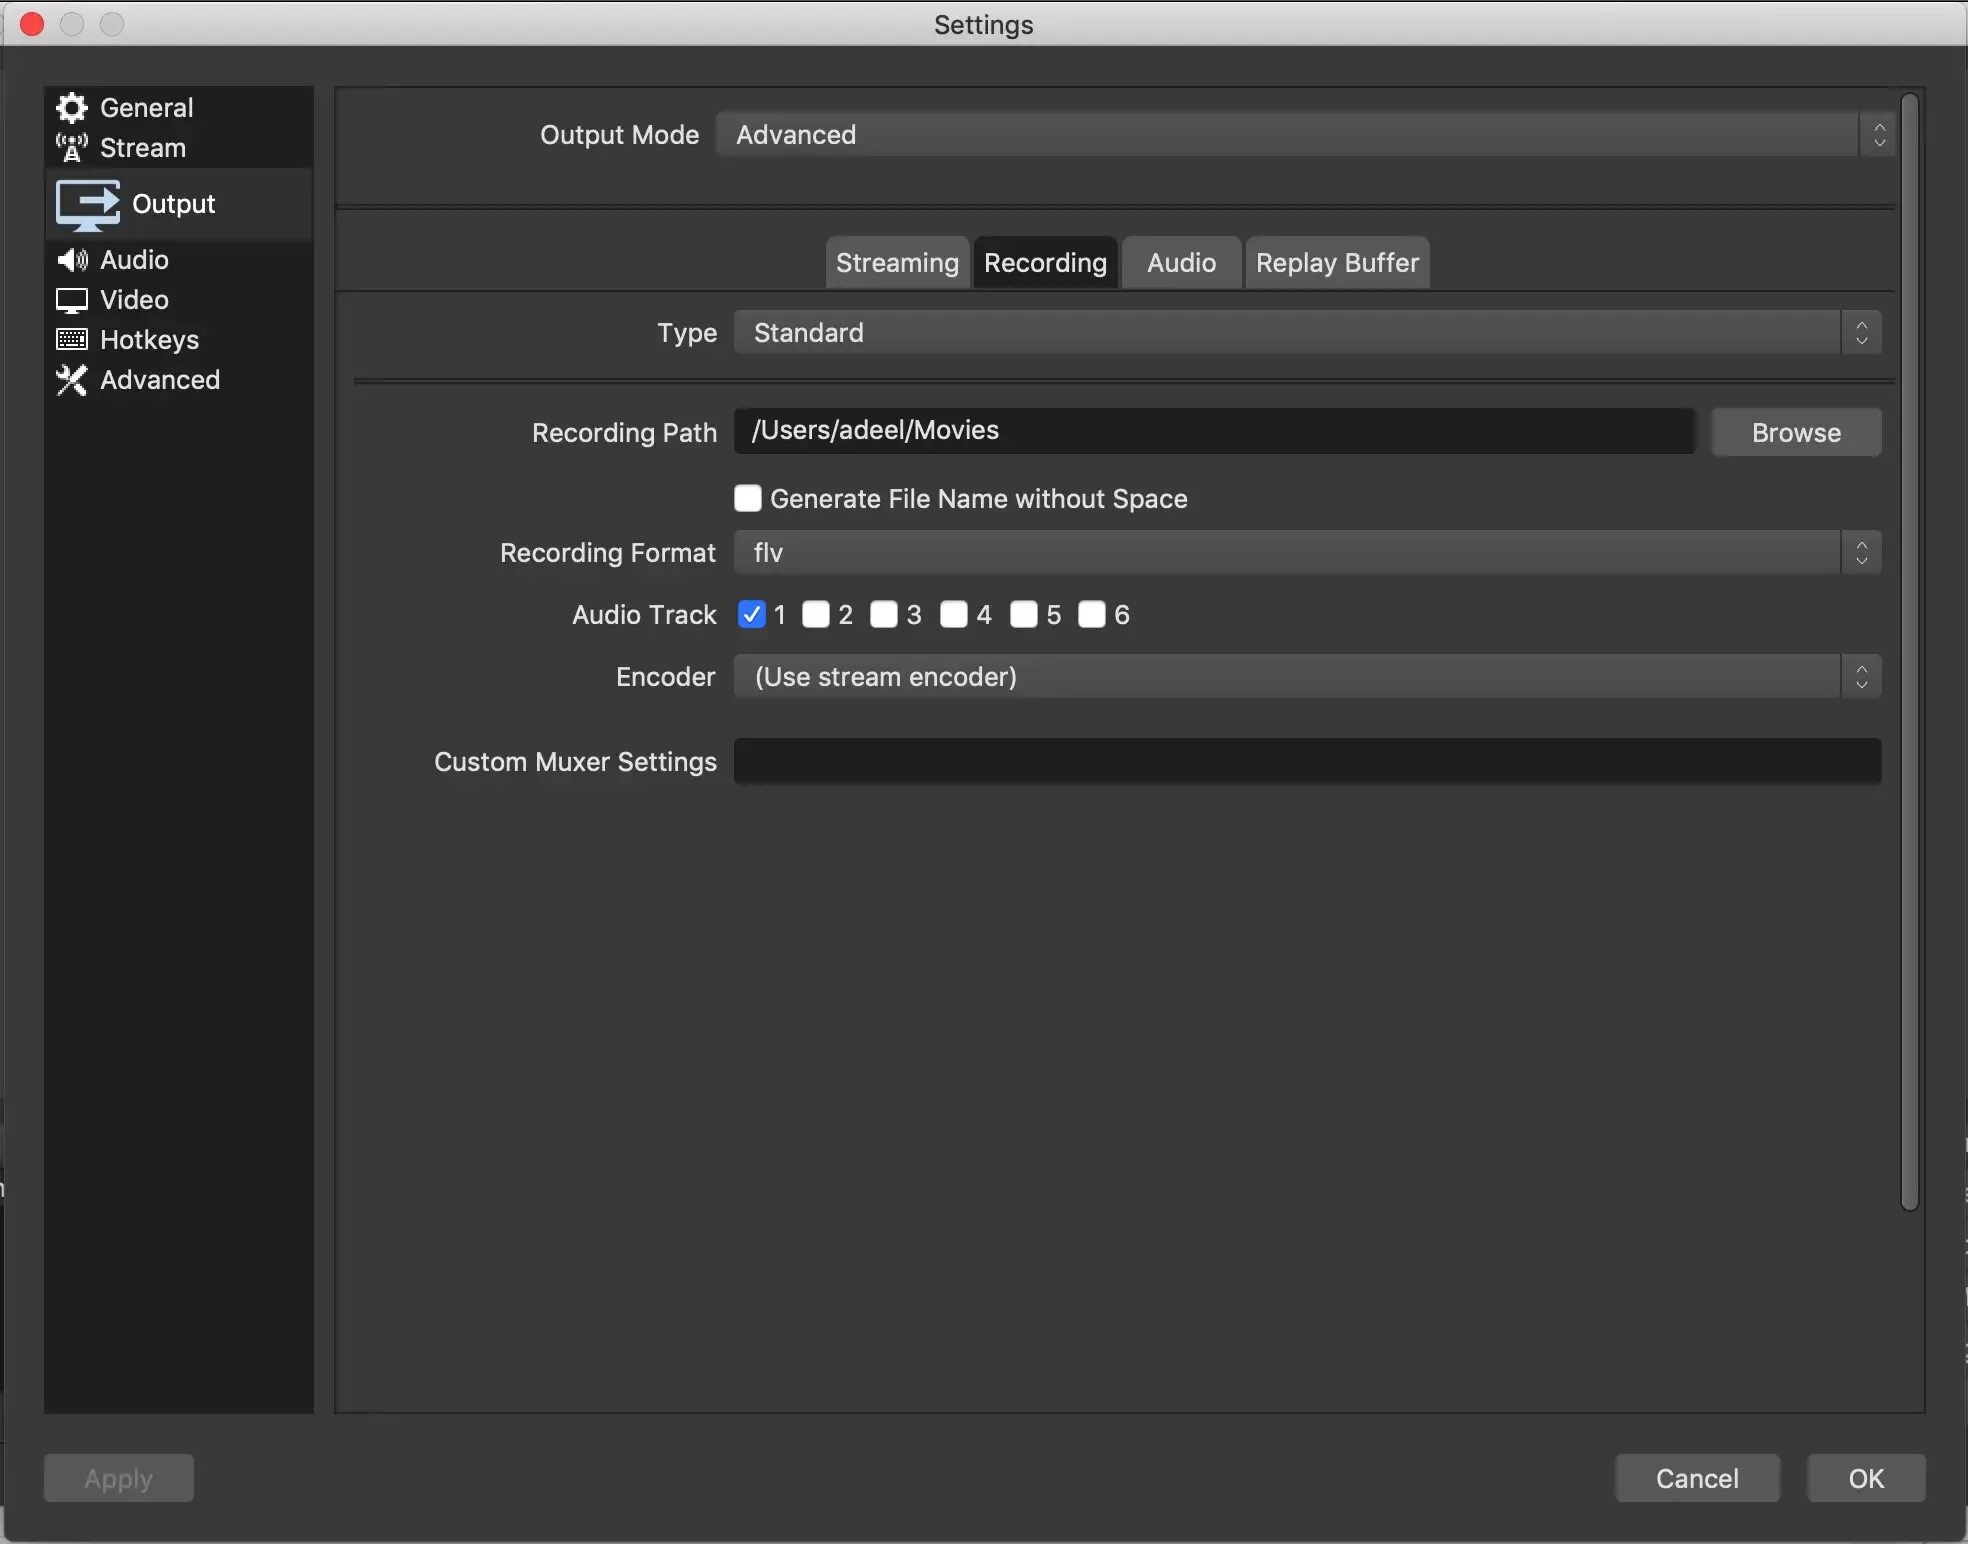
Task: Click the Hotkeys keyboard icon
Action: click(x=71, y=340)
